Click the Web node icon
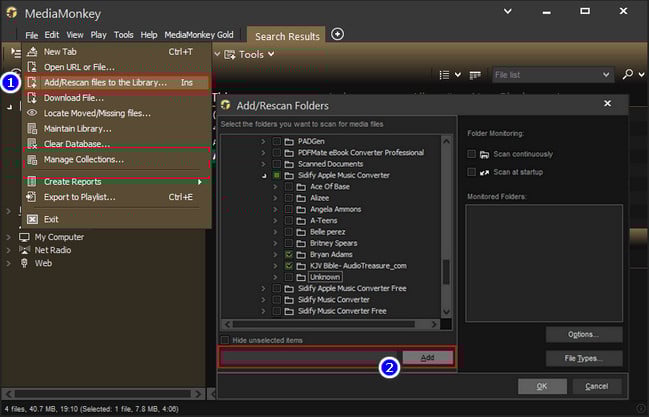649x417 pixels. 24,263
